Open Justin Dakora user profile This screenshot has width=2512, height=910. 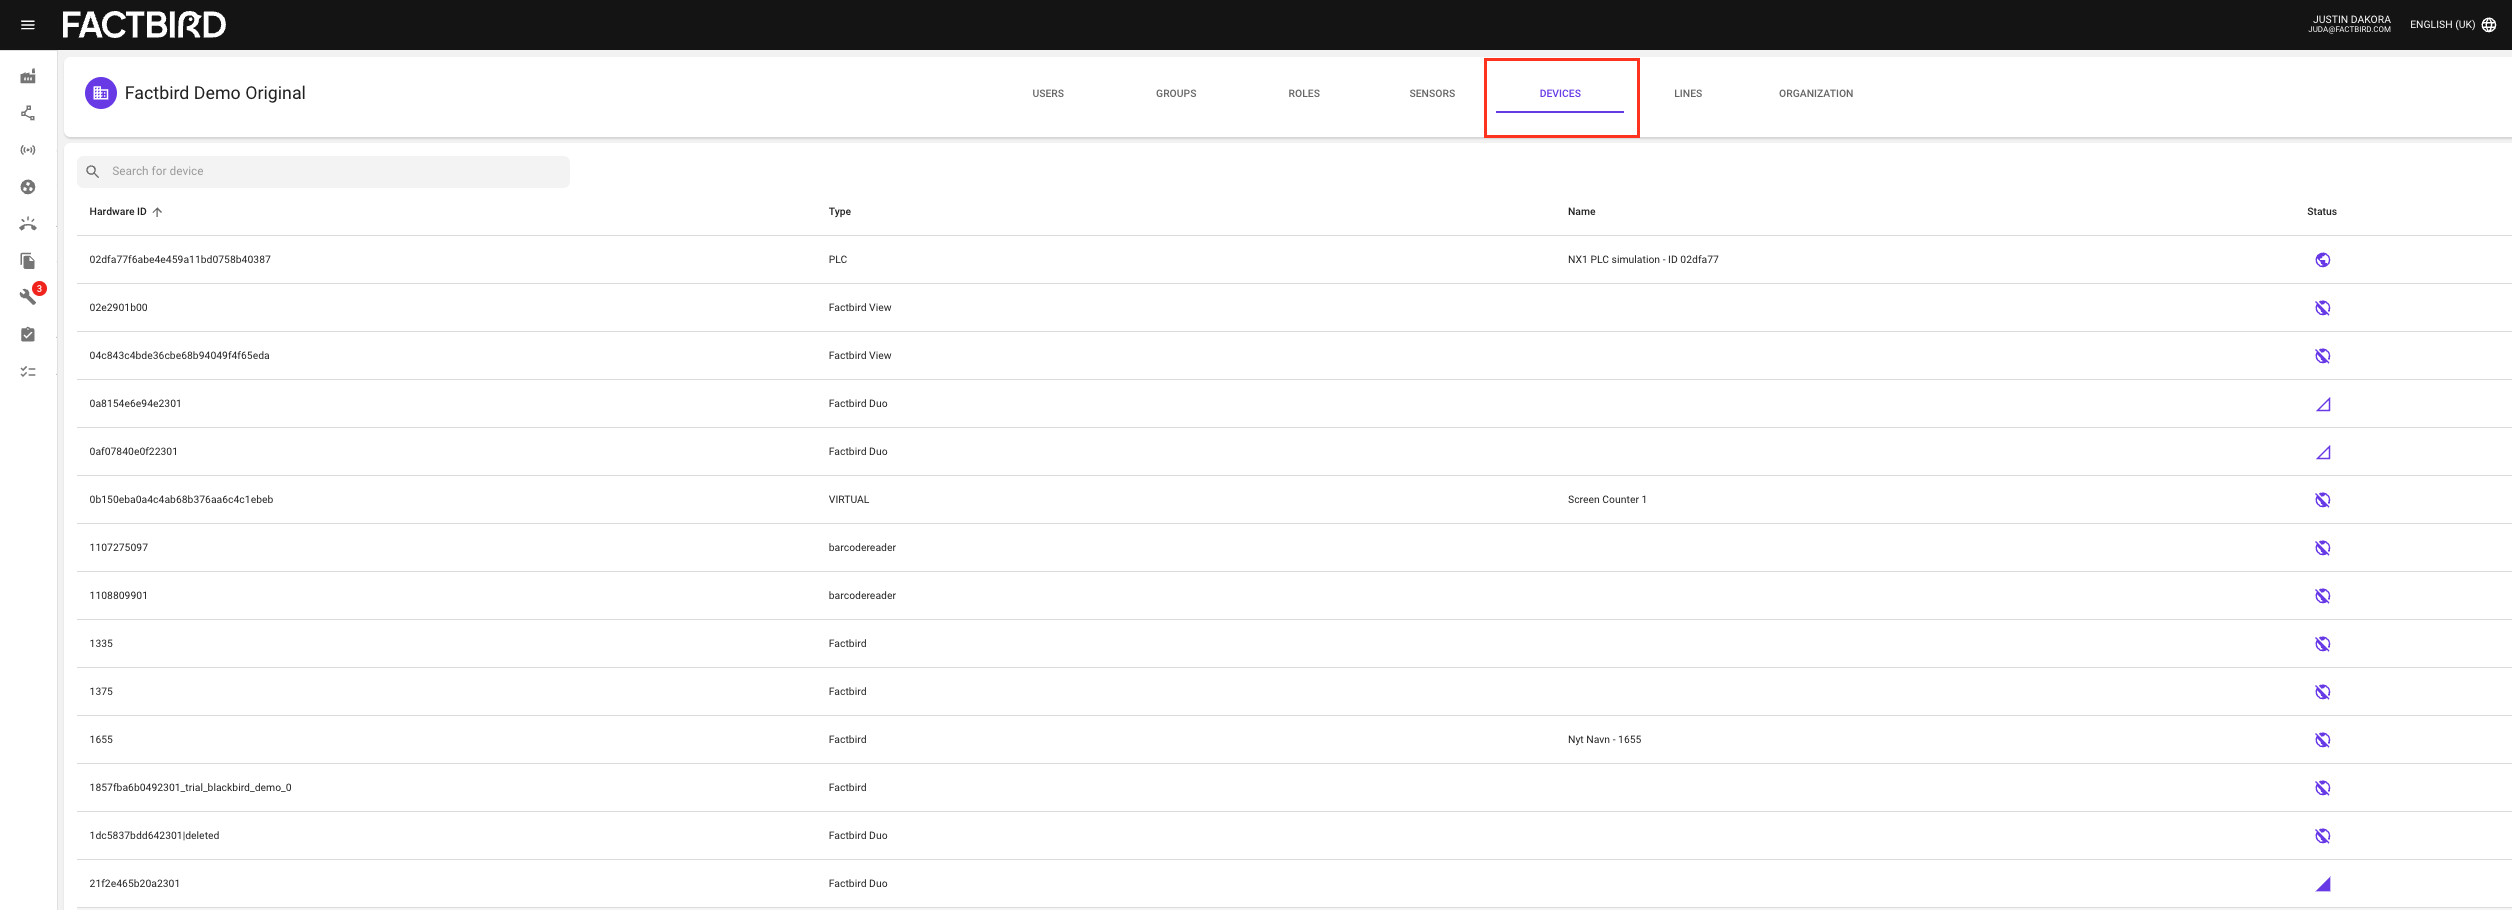pyautogui.click(x=2349, y=24)
